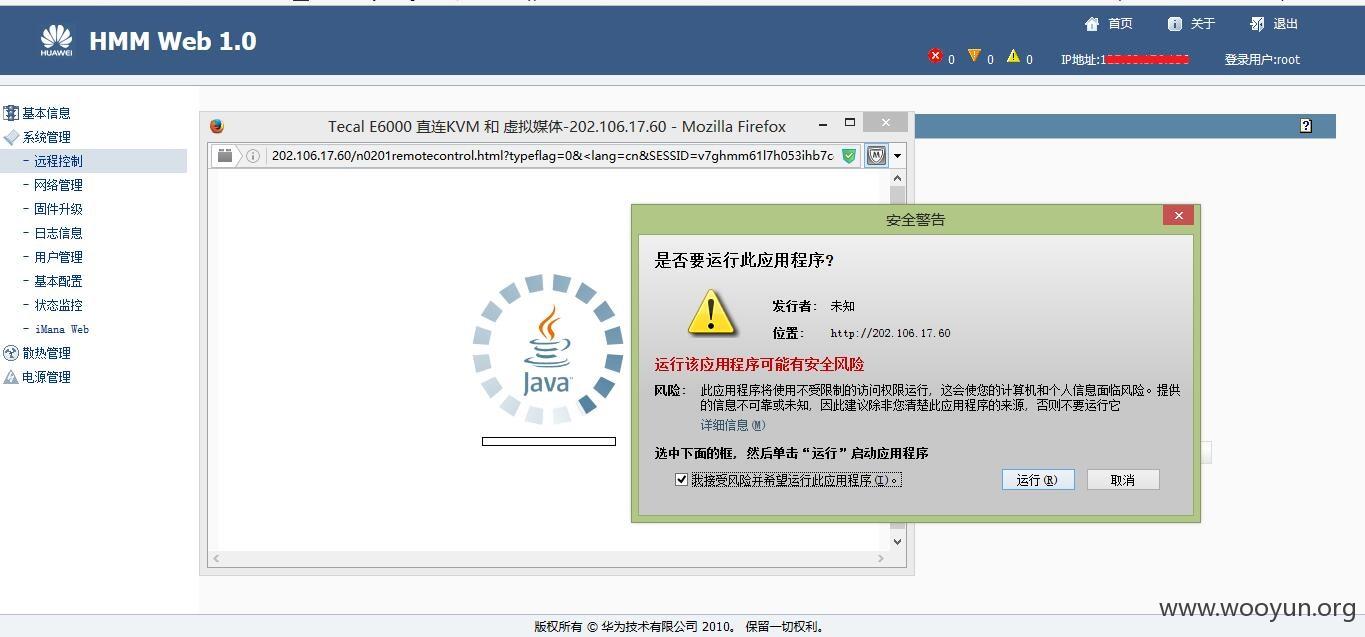
Task: Open 状态监控 from the sidebar
Action: coord(58,305)
